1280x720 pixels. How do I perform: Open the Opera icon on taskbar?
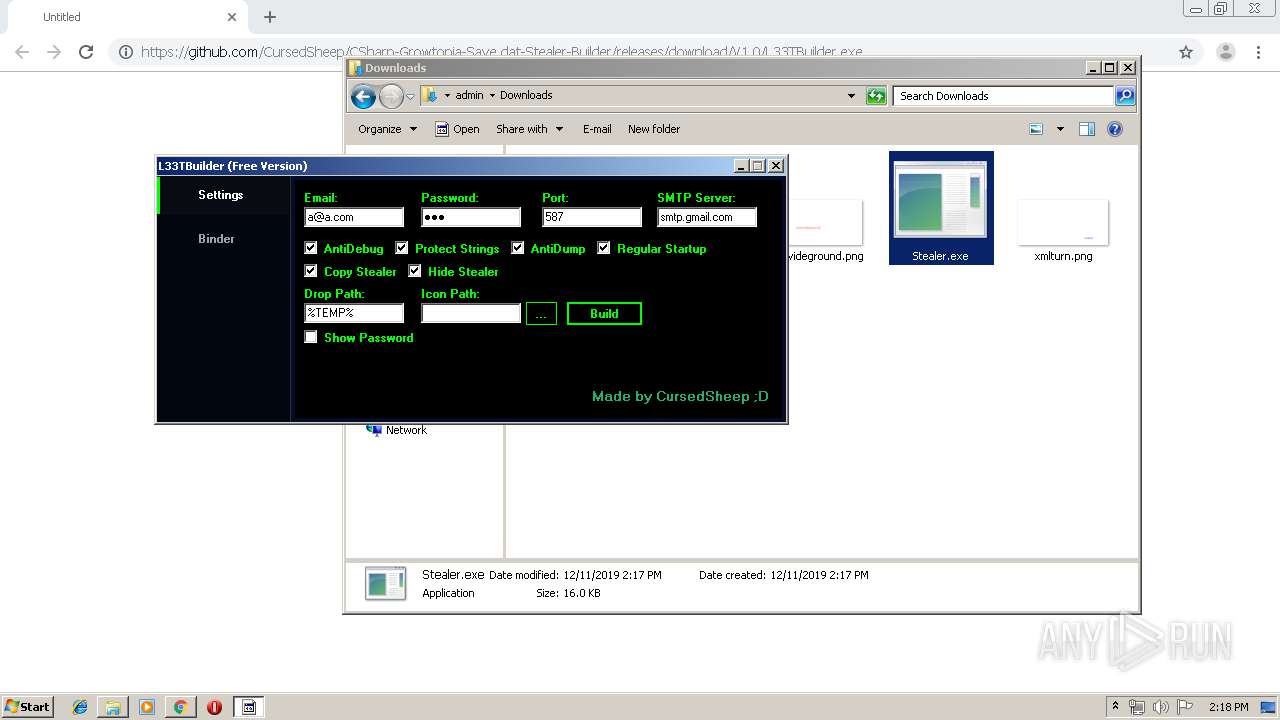(x=214, y=707)
